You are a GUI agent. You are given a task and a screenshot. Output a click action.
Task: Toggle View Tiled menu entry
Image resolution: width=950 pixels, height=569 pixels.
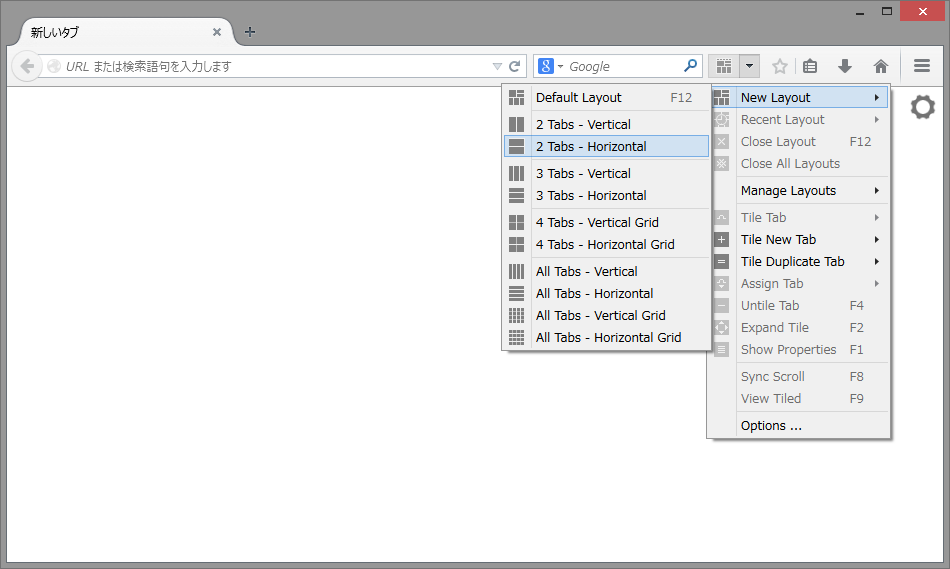tap(799, 399)
